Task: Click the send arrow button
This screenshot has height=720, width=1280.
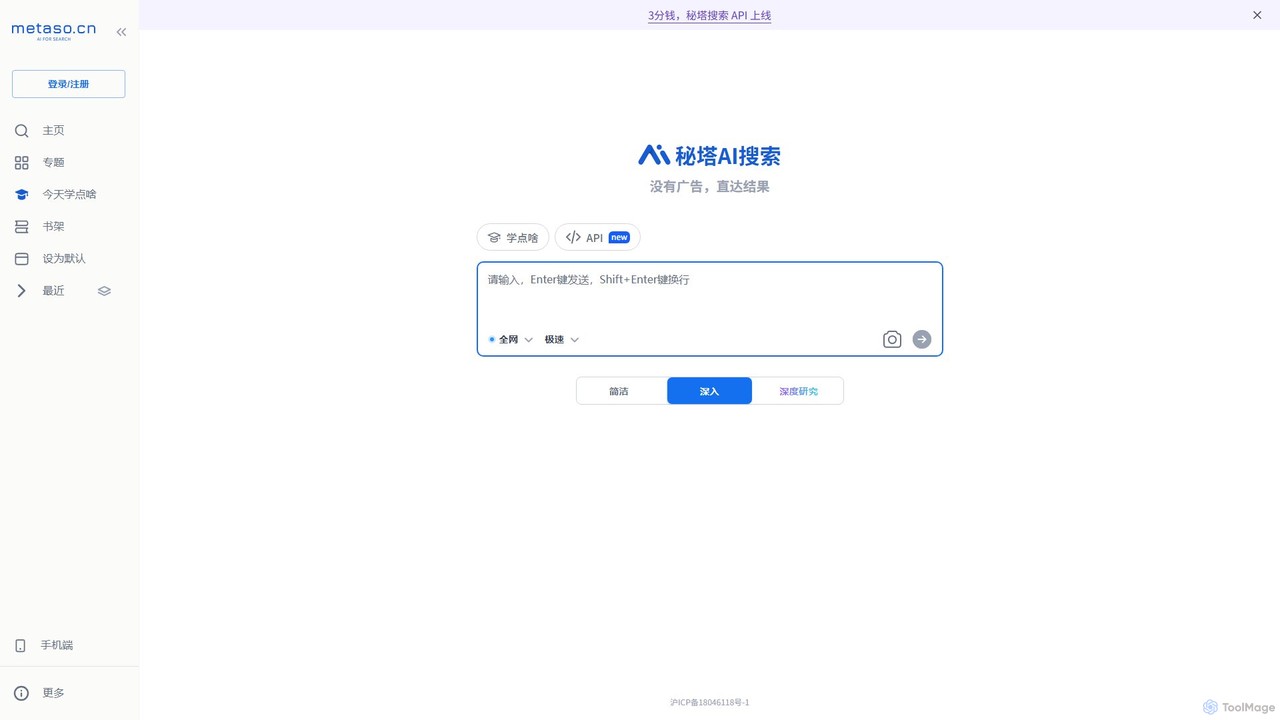Action: 922,340
